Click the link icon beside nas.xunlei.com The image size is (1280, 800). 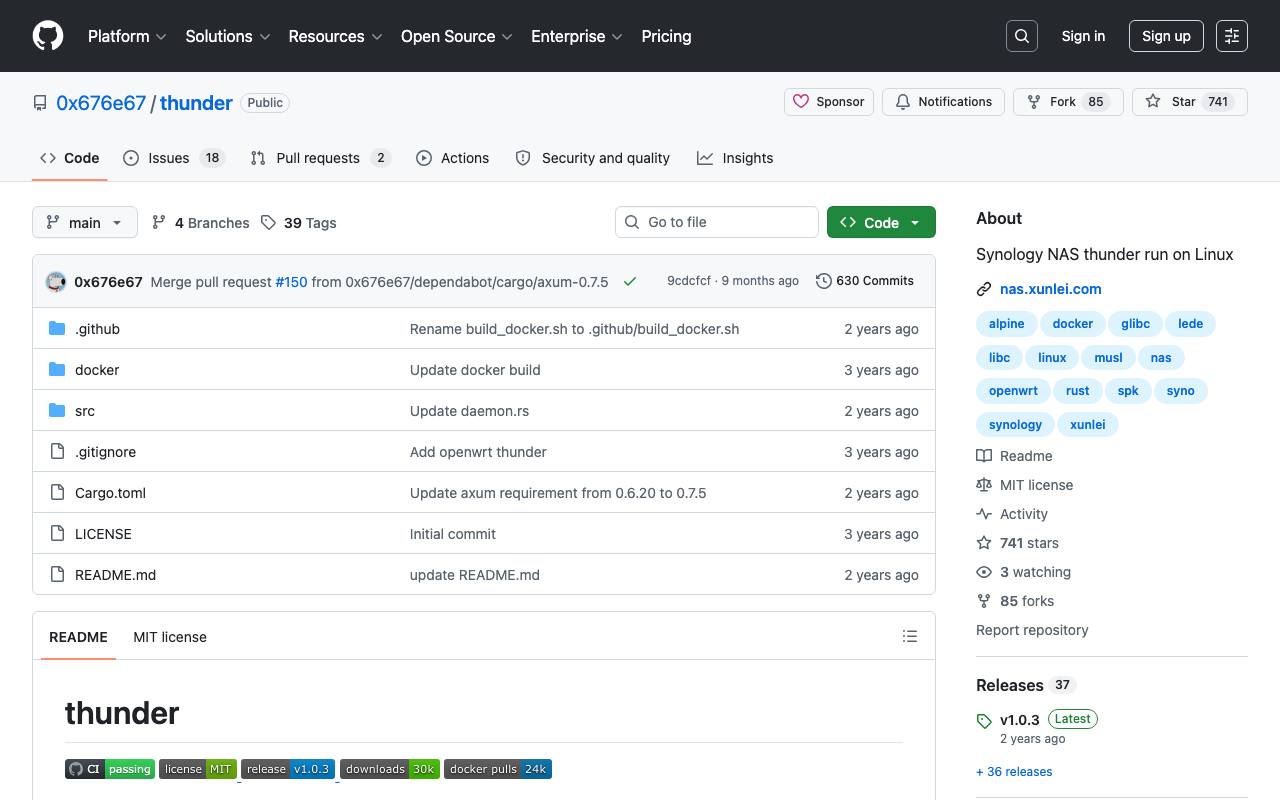click(x=984, y=289)
